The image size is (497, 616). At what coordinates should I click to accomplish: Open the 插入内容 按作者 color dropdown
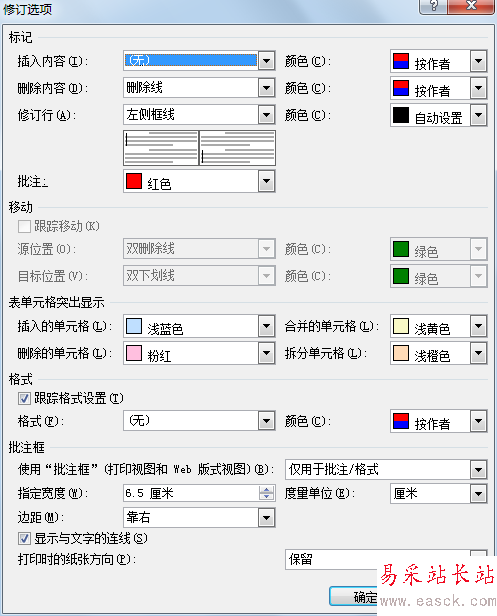tap(478, 61)
